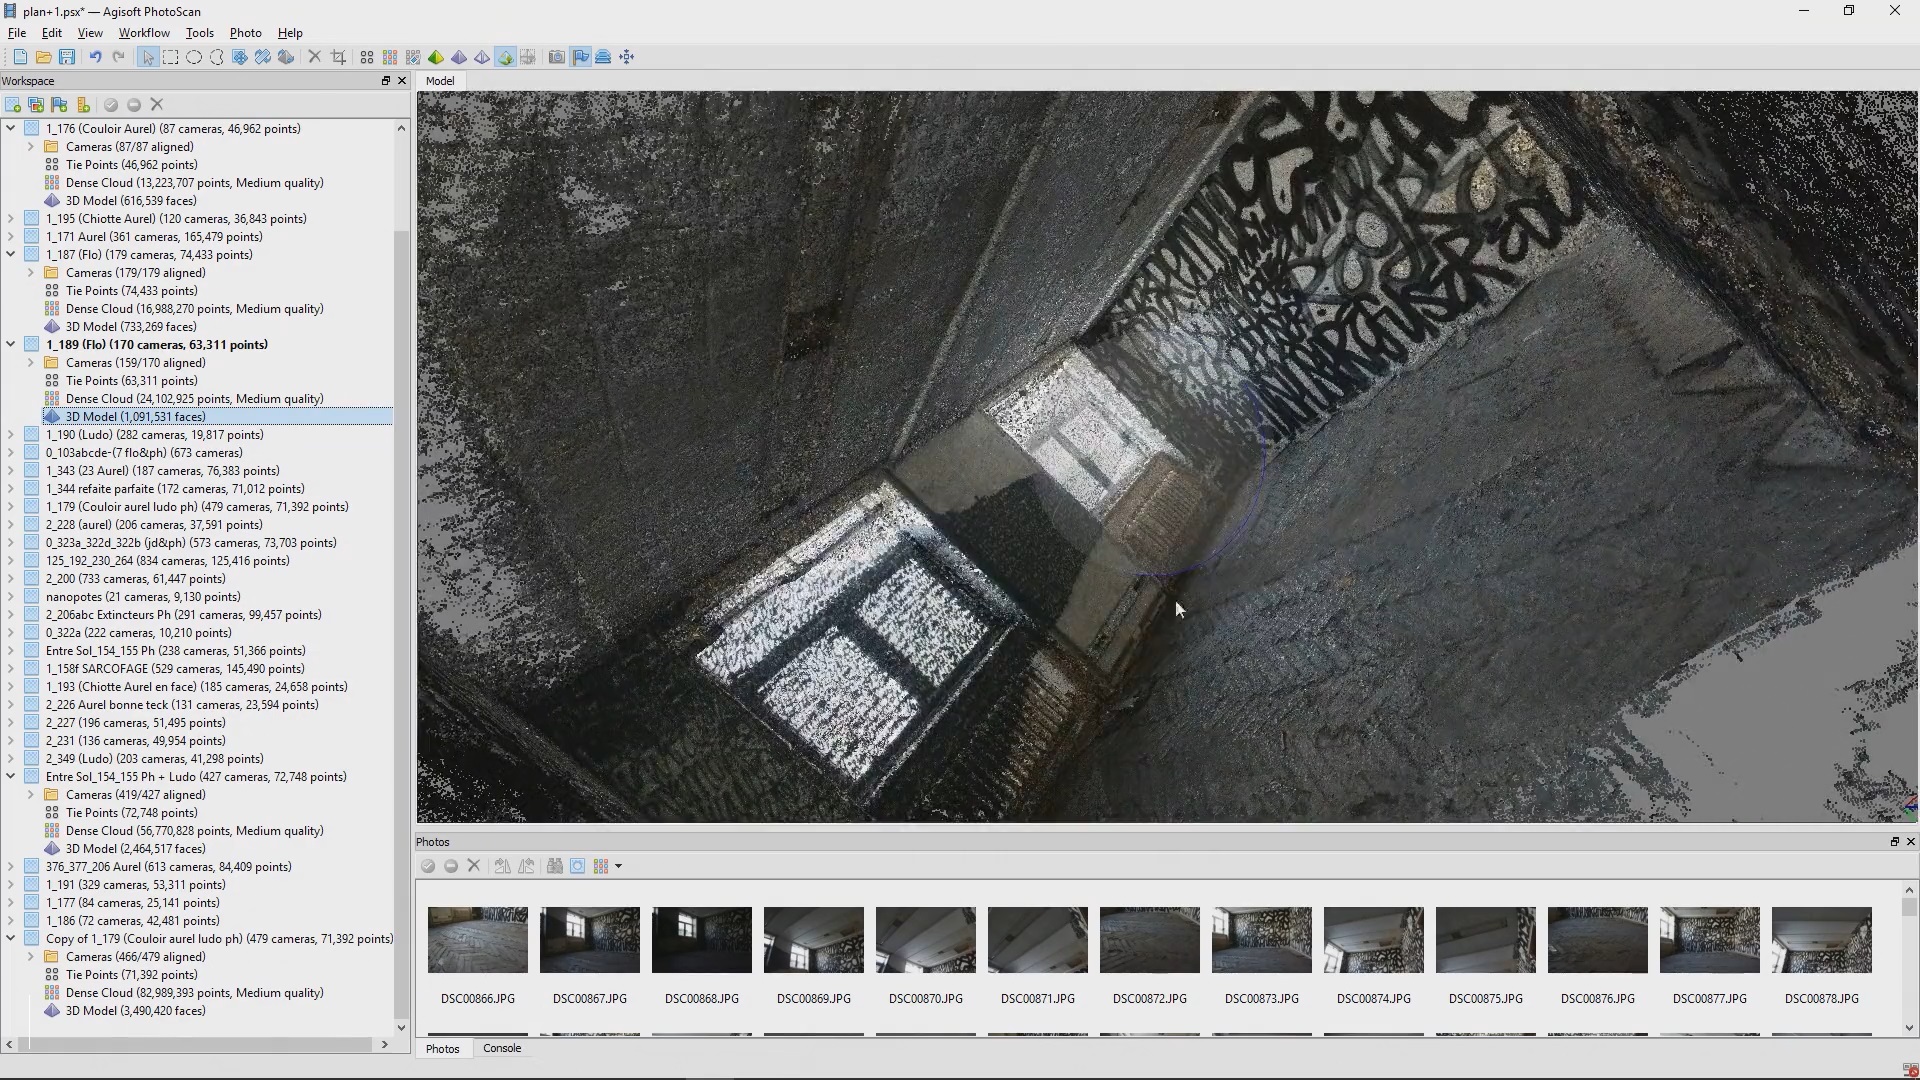Expand the 1_158f SARCOFAGE chunk
This screenshot has height=1080, width=1920.
(x=11, y=668)
